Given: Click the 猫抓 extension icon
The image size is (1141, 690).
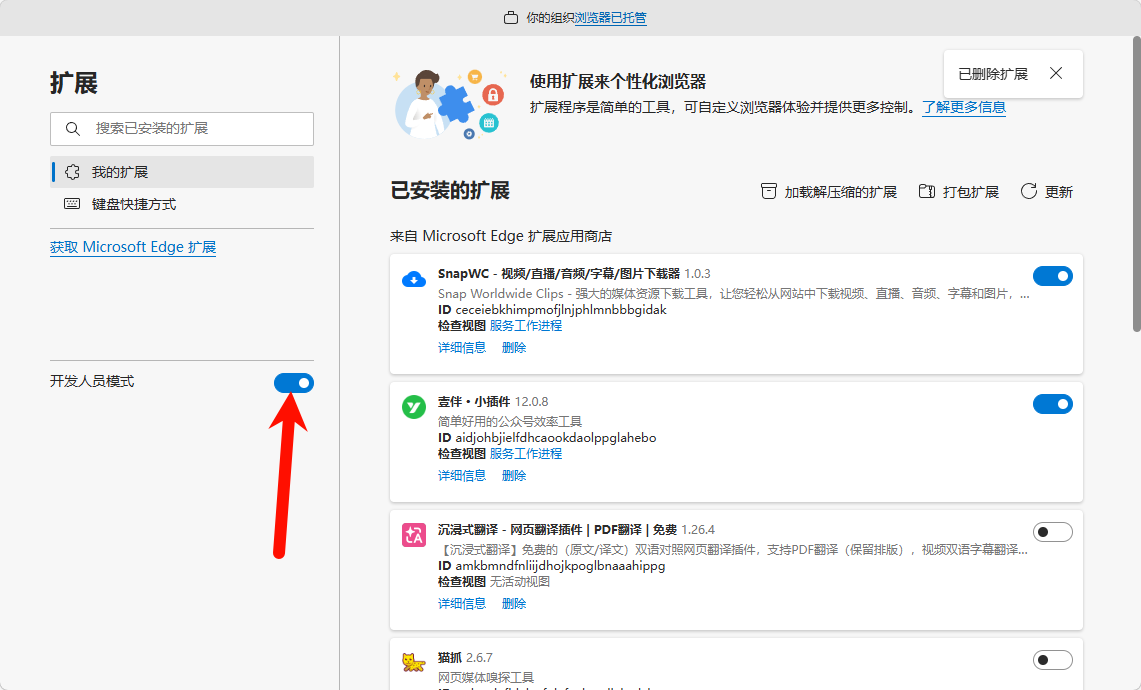Looking at the screenshot, I should coord(413,660).
